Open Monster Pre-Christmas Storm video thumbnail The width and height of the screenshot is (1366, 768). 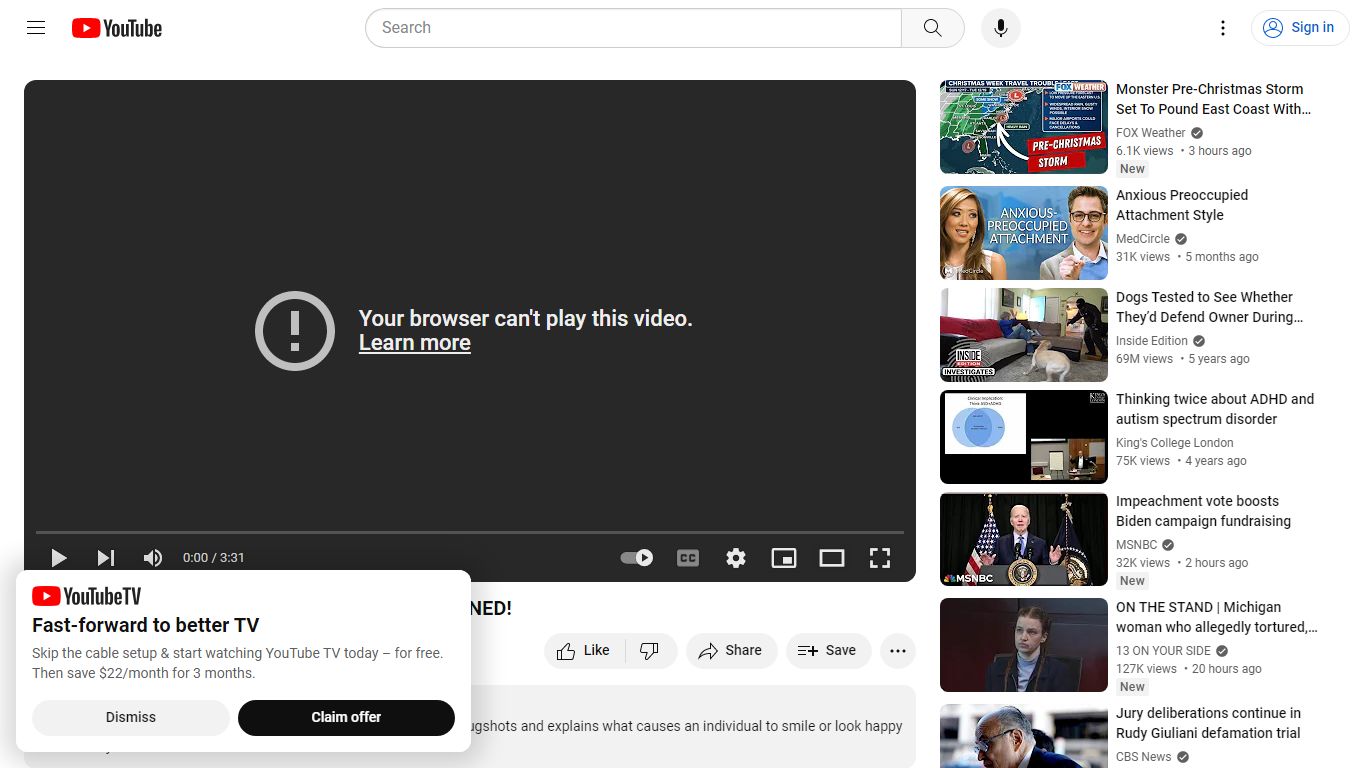pyautogui.click(x=1024, y=127)
